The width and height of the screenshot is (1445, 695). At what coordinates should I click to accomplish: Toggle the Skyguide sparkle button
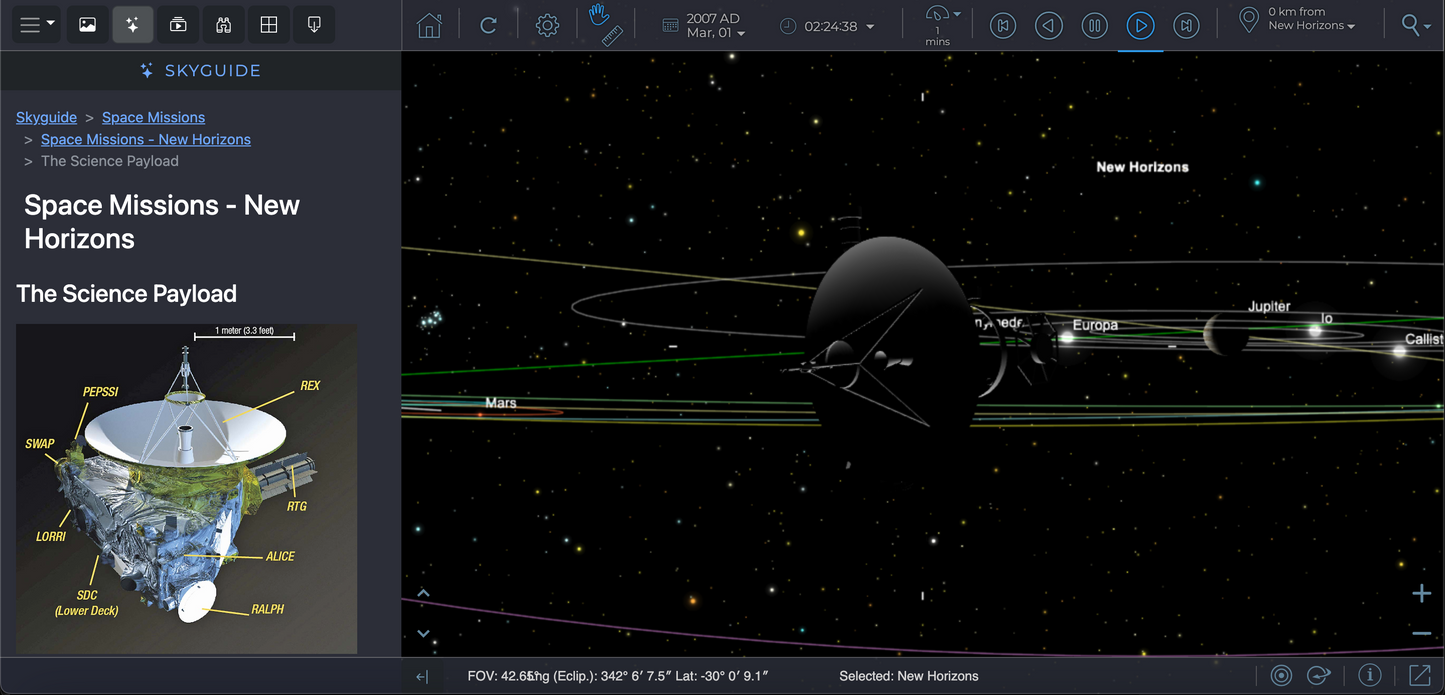(x=132, y=25)
